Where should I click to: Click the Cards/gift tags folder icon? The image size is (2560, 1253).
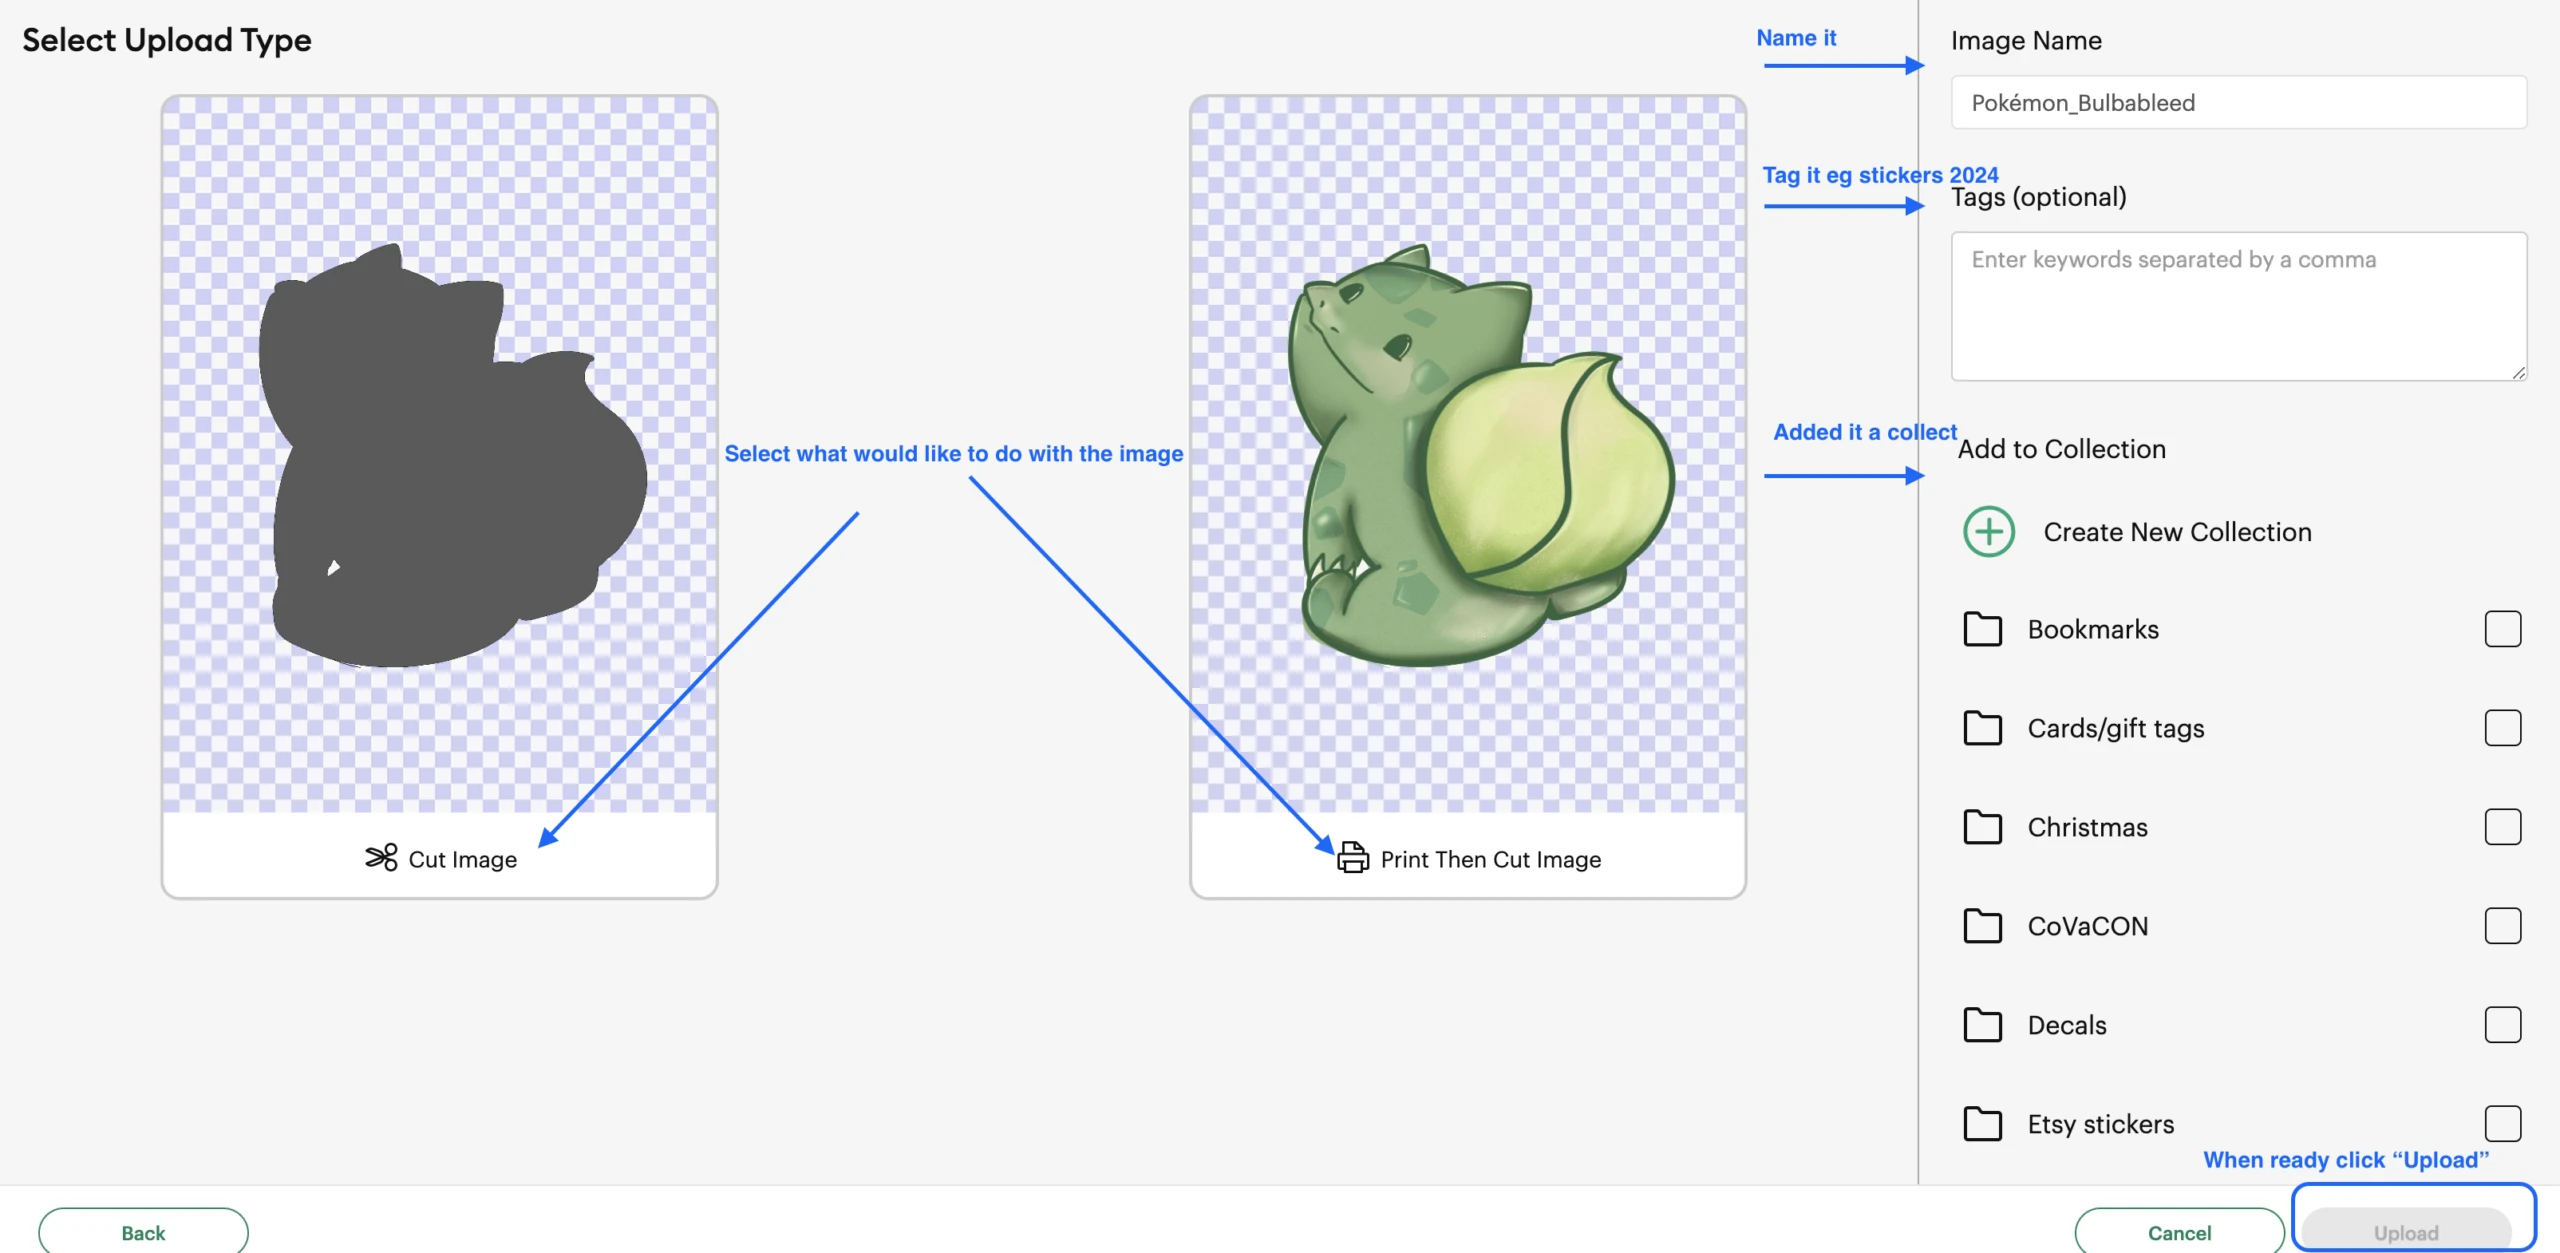point(1982,728)
